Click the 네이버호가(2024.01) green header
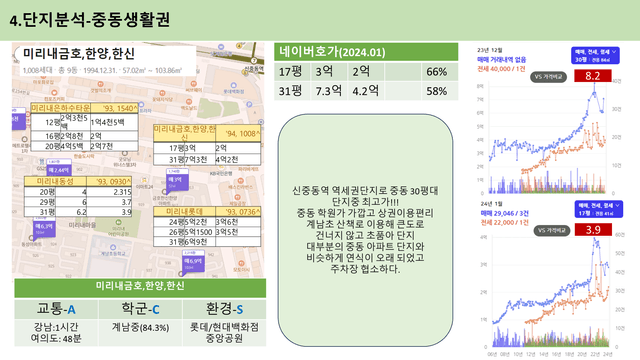 [366, 52]
